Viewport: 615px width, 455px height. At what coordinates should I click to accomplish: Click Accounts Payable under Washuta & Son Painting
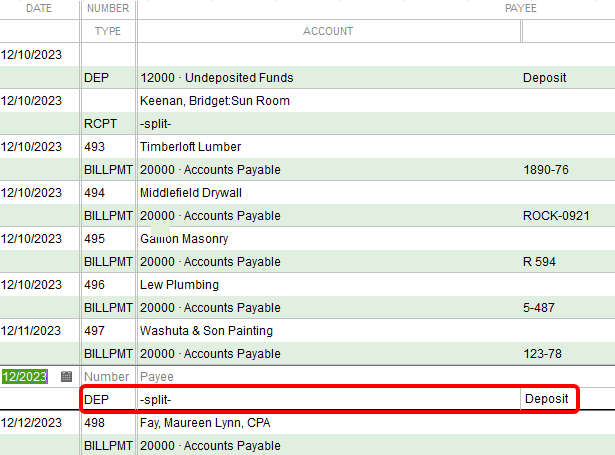point(211,354)
